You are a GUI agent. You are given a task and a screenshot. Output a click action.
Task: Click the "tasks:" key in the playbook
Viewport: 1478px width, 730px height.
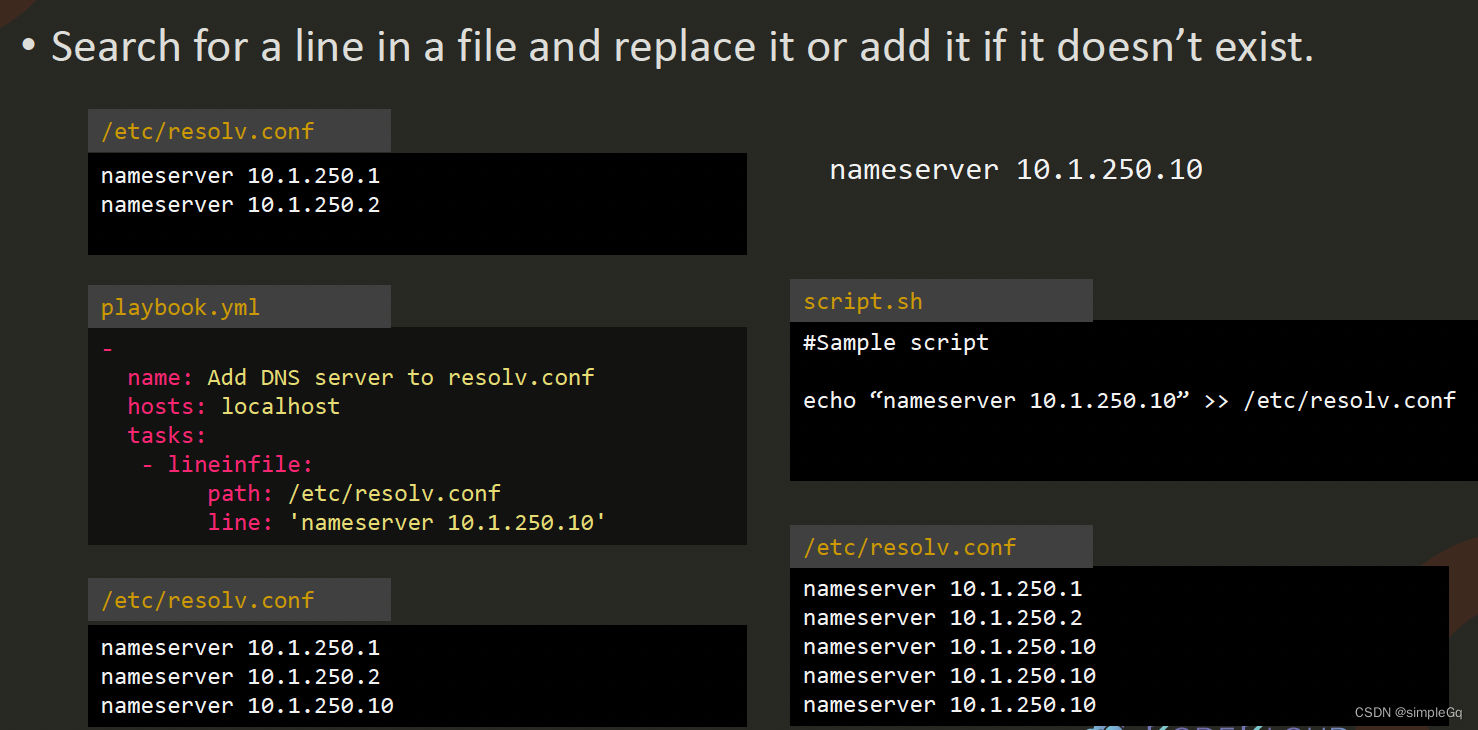[166, 436]
